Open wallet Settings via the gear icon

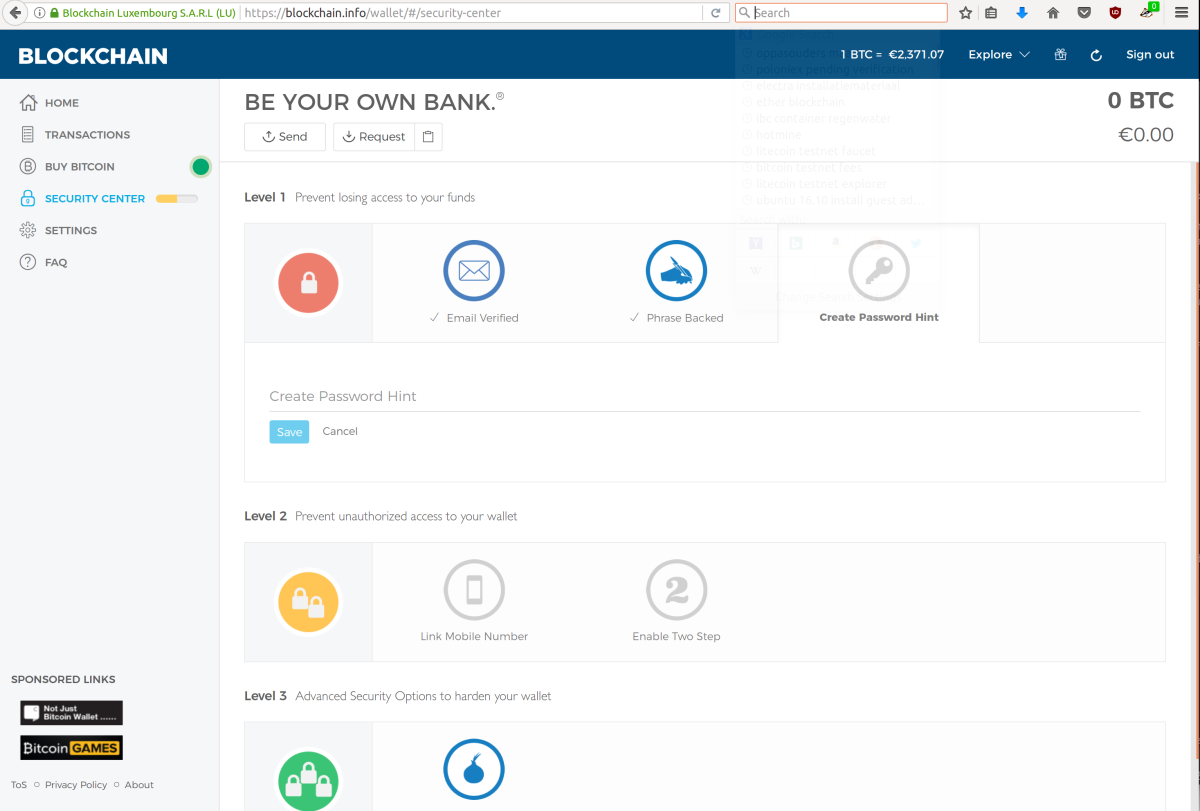(25, 230)
